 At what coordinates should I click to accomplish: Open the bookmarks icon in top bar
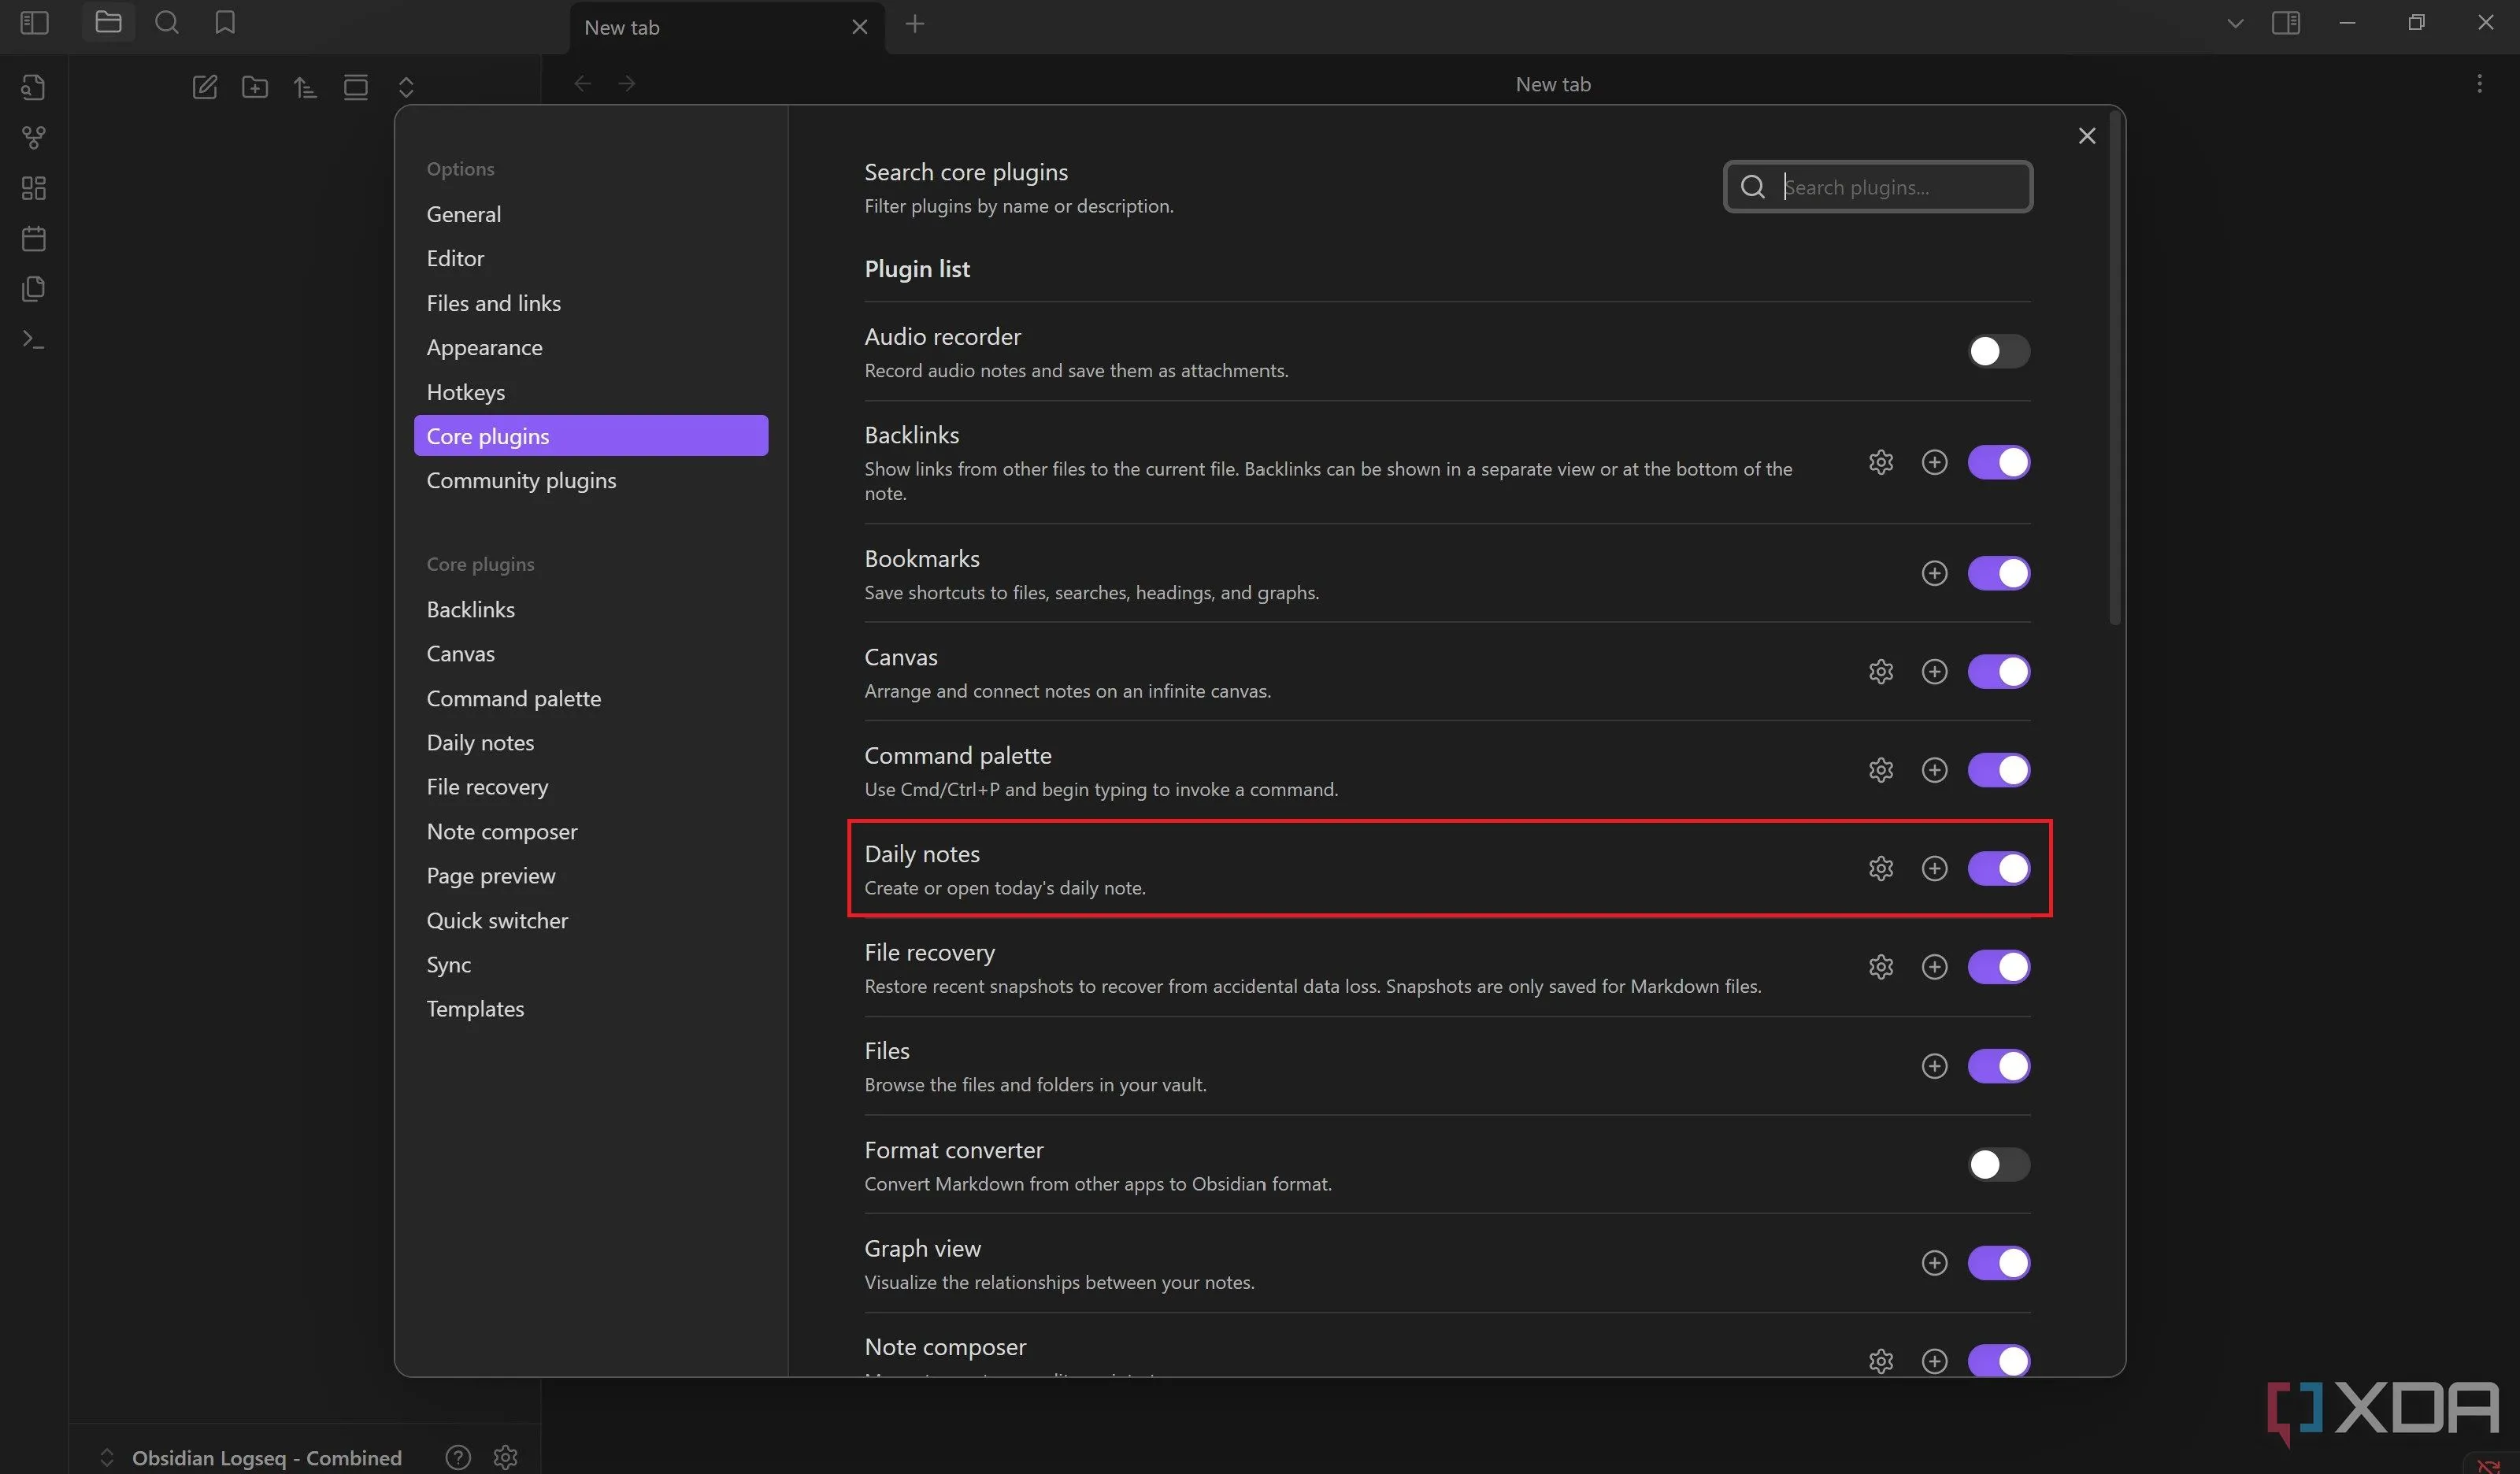[x=225, y=22]
